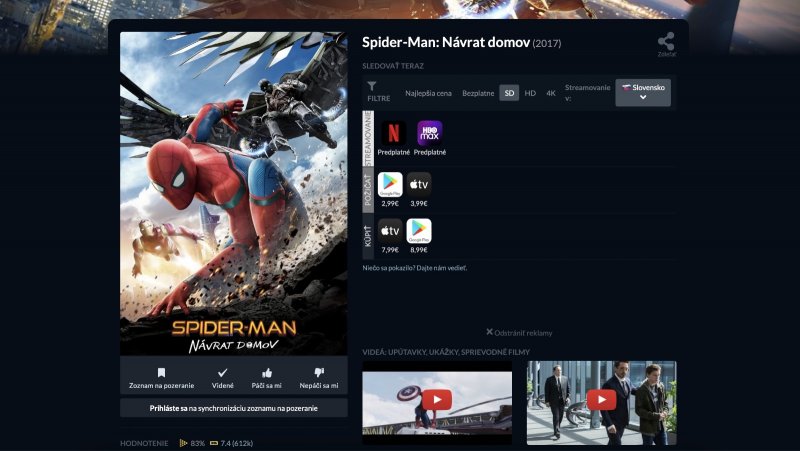Select the Najlepšia cena filter
The width and height of the screenshot is (800, 451).
428,93
